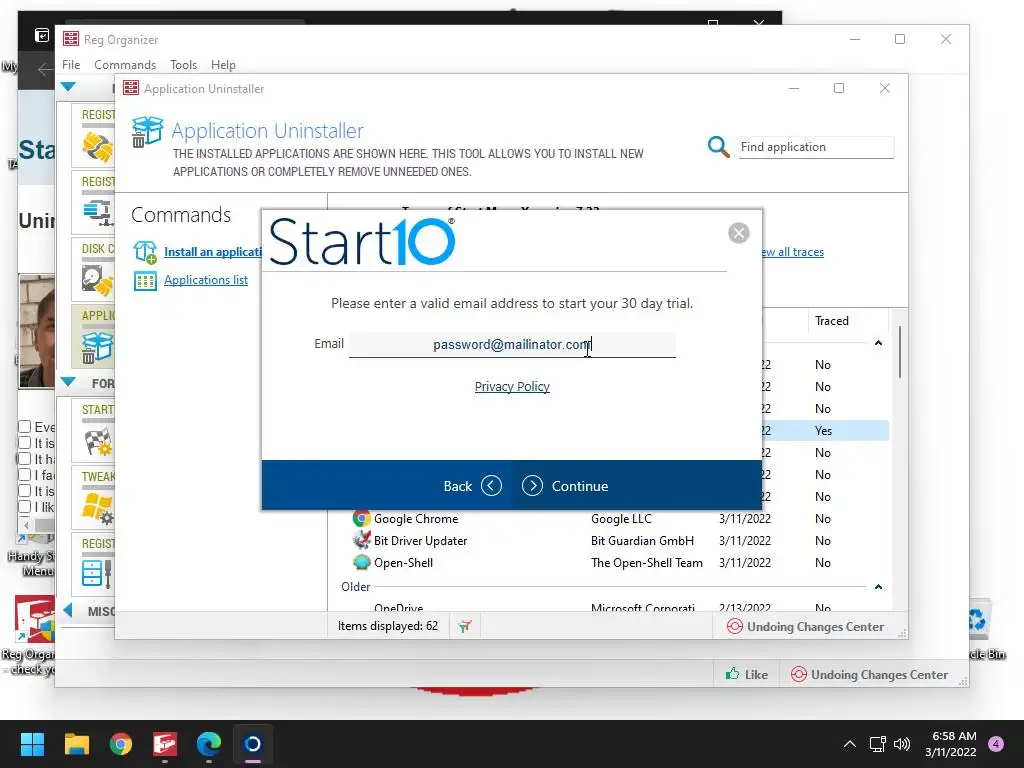
Task: Open the Applications uninstaller sidebar icon
Action: 97,347
